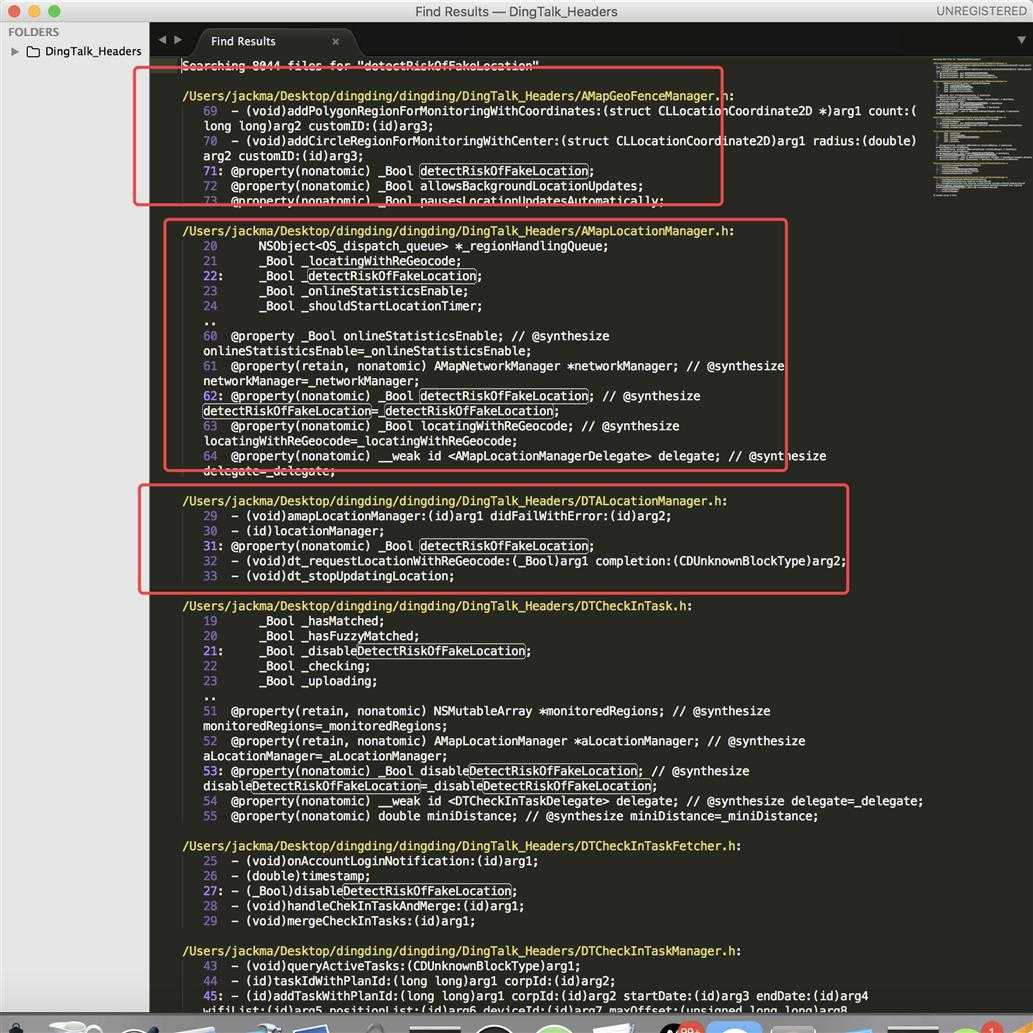This screenshot has width=1033, height=1033.
Task: Click line 52 AMapLocationManager aLocationManager property
Action: (x=504, y=749)
